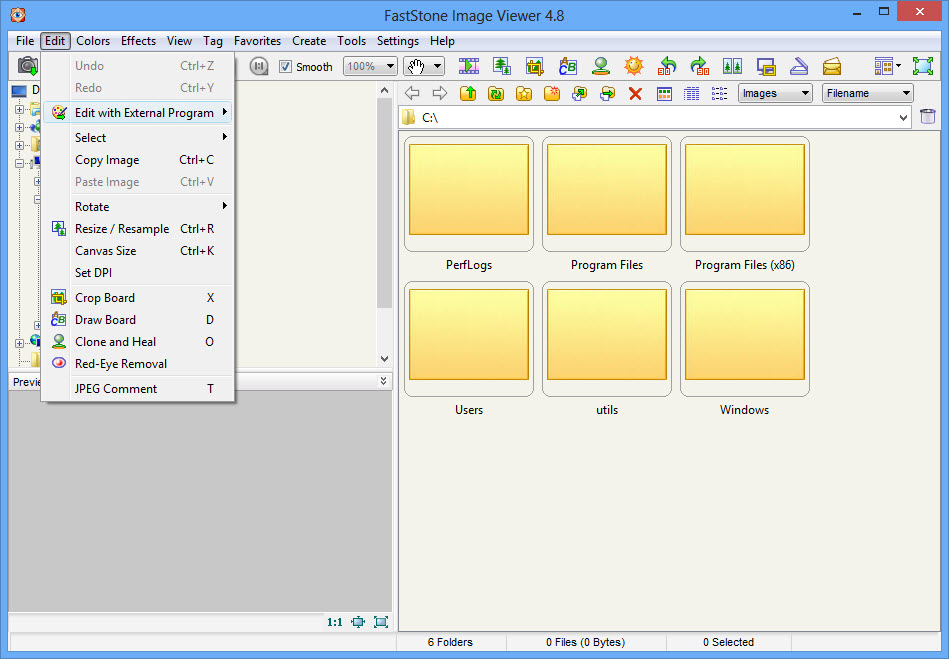Image resolution: width=949 pixels, height=659 pixels.
Task: Click the Rotate Left 90 toolbar icon
Action: (x=667, y=66)
